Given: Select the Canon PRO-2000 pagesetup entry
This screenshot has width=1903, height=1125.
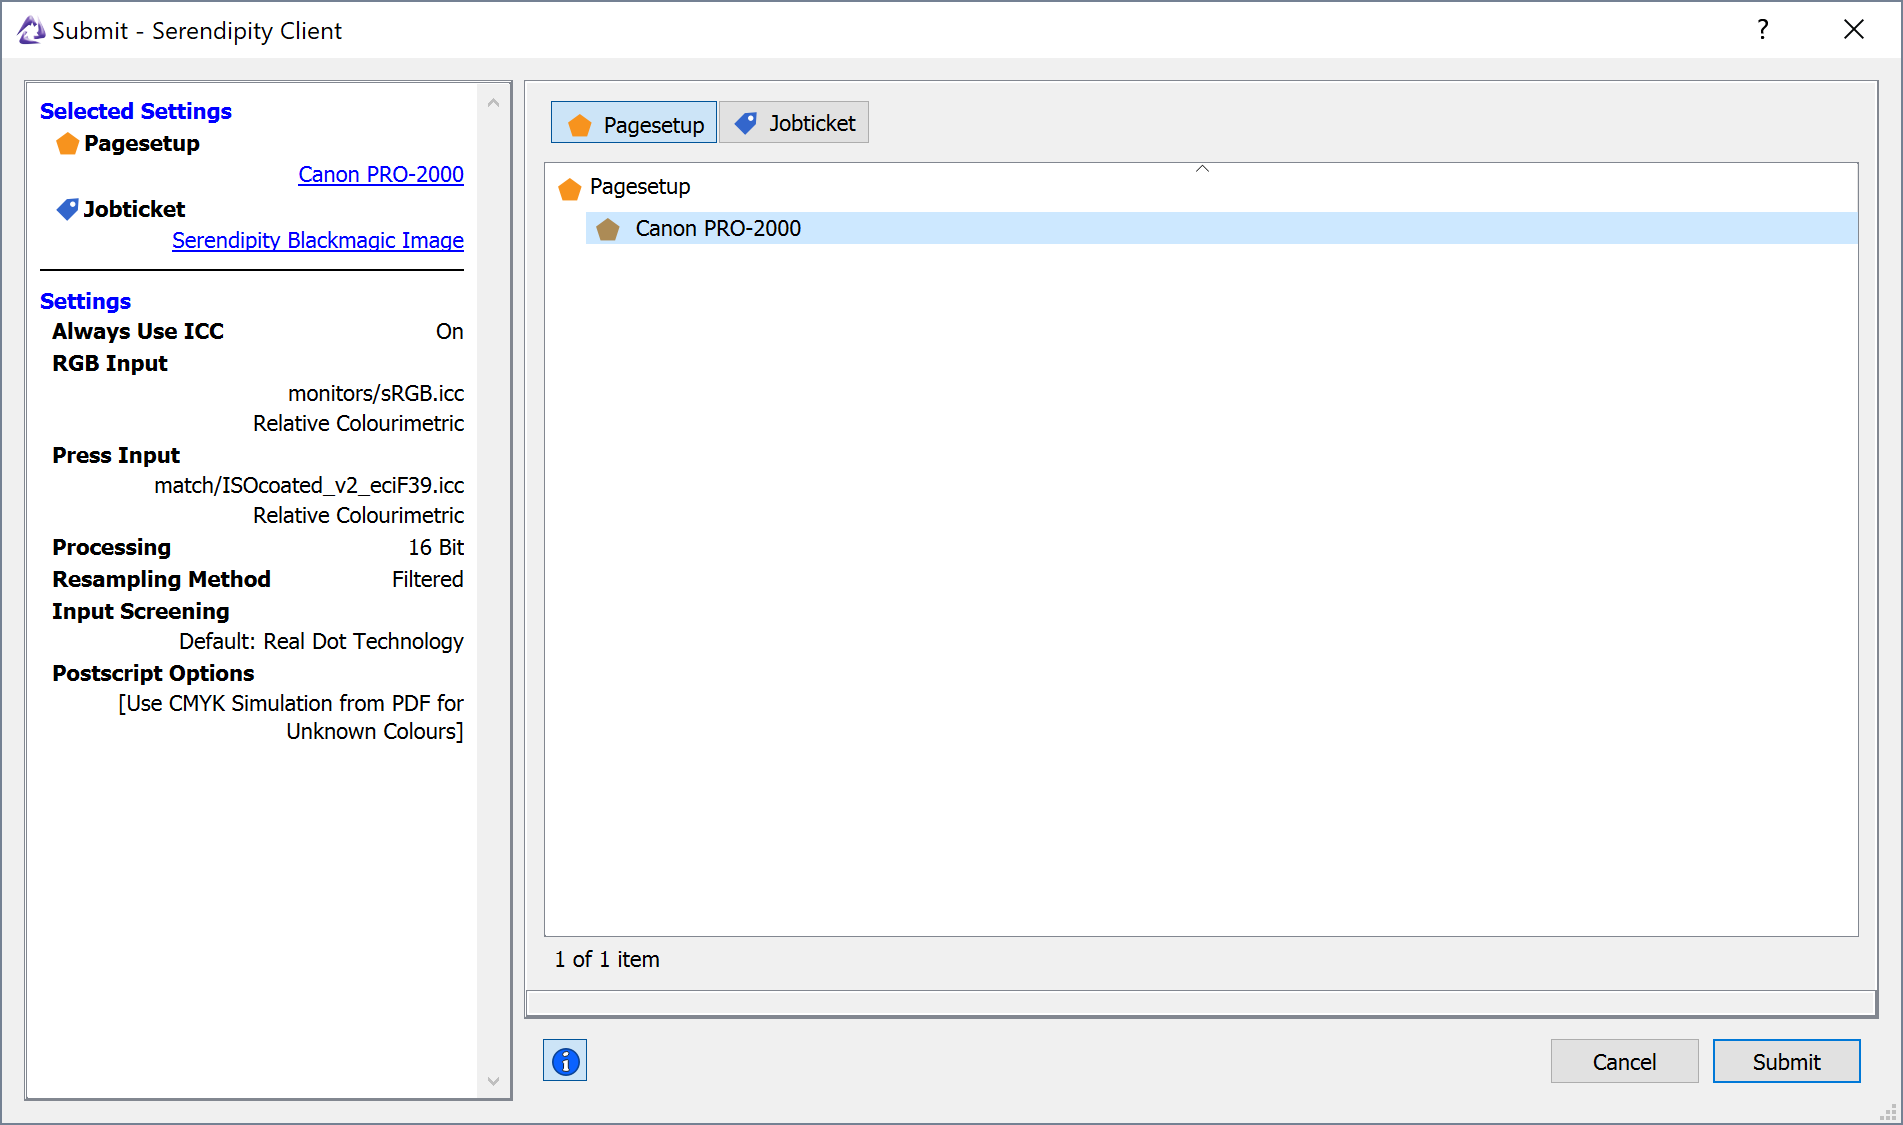Looking at the screenshot, I should tap(718, 228).
